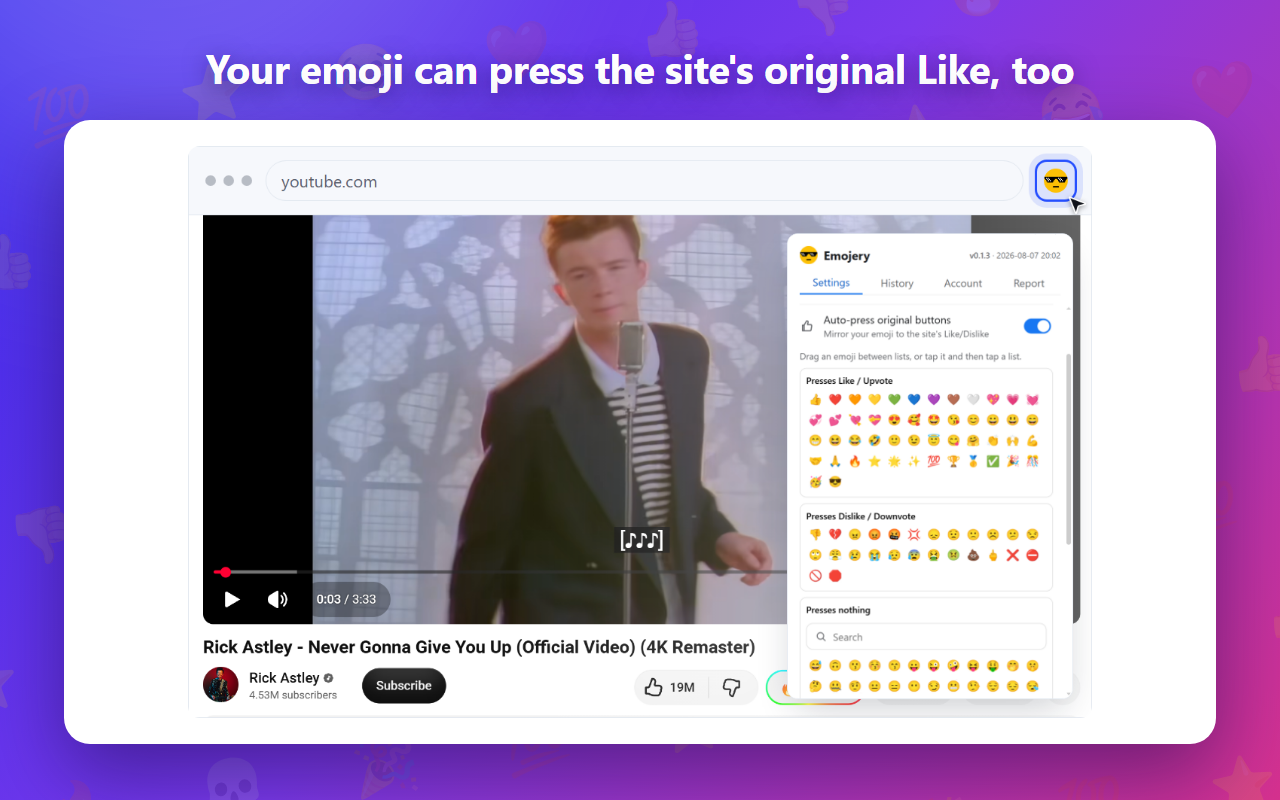Select the thumbs up emoji in Presses Like list
The height and width of the screenshot is (800, 1280).
pos(815,399)
